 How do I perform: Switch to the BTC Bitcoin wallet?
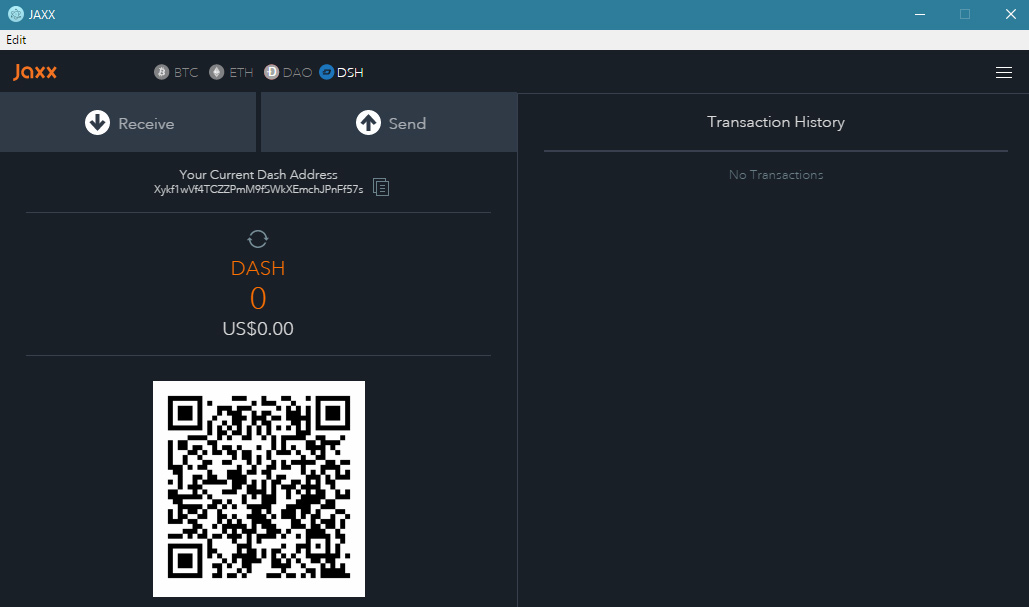coord(176,72)
